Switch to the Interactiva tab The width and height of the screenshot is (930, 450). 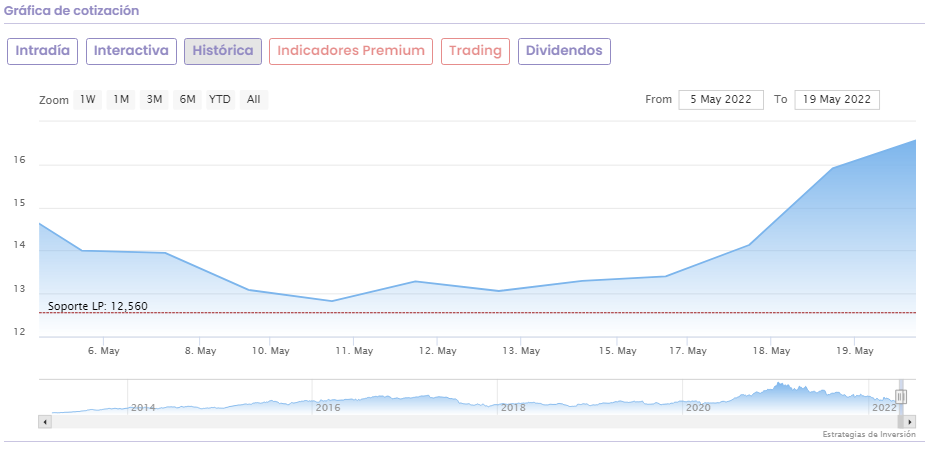(131, 51)
